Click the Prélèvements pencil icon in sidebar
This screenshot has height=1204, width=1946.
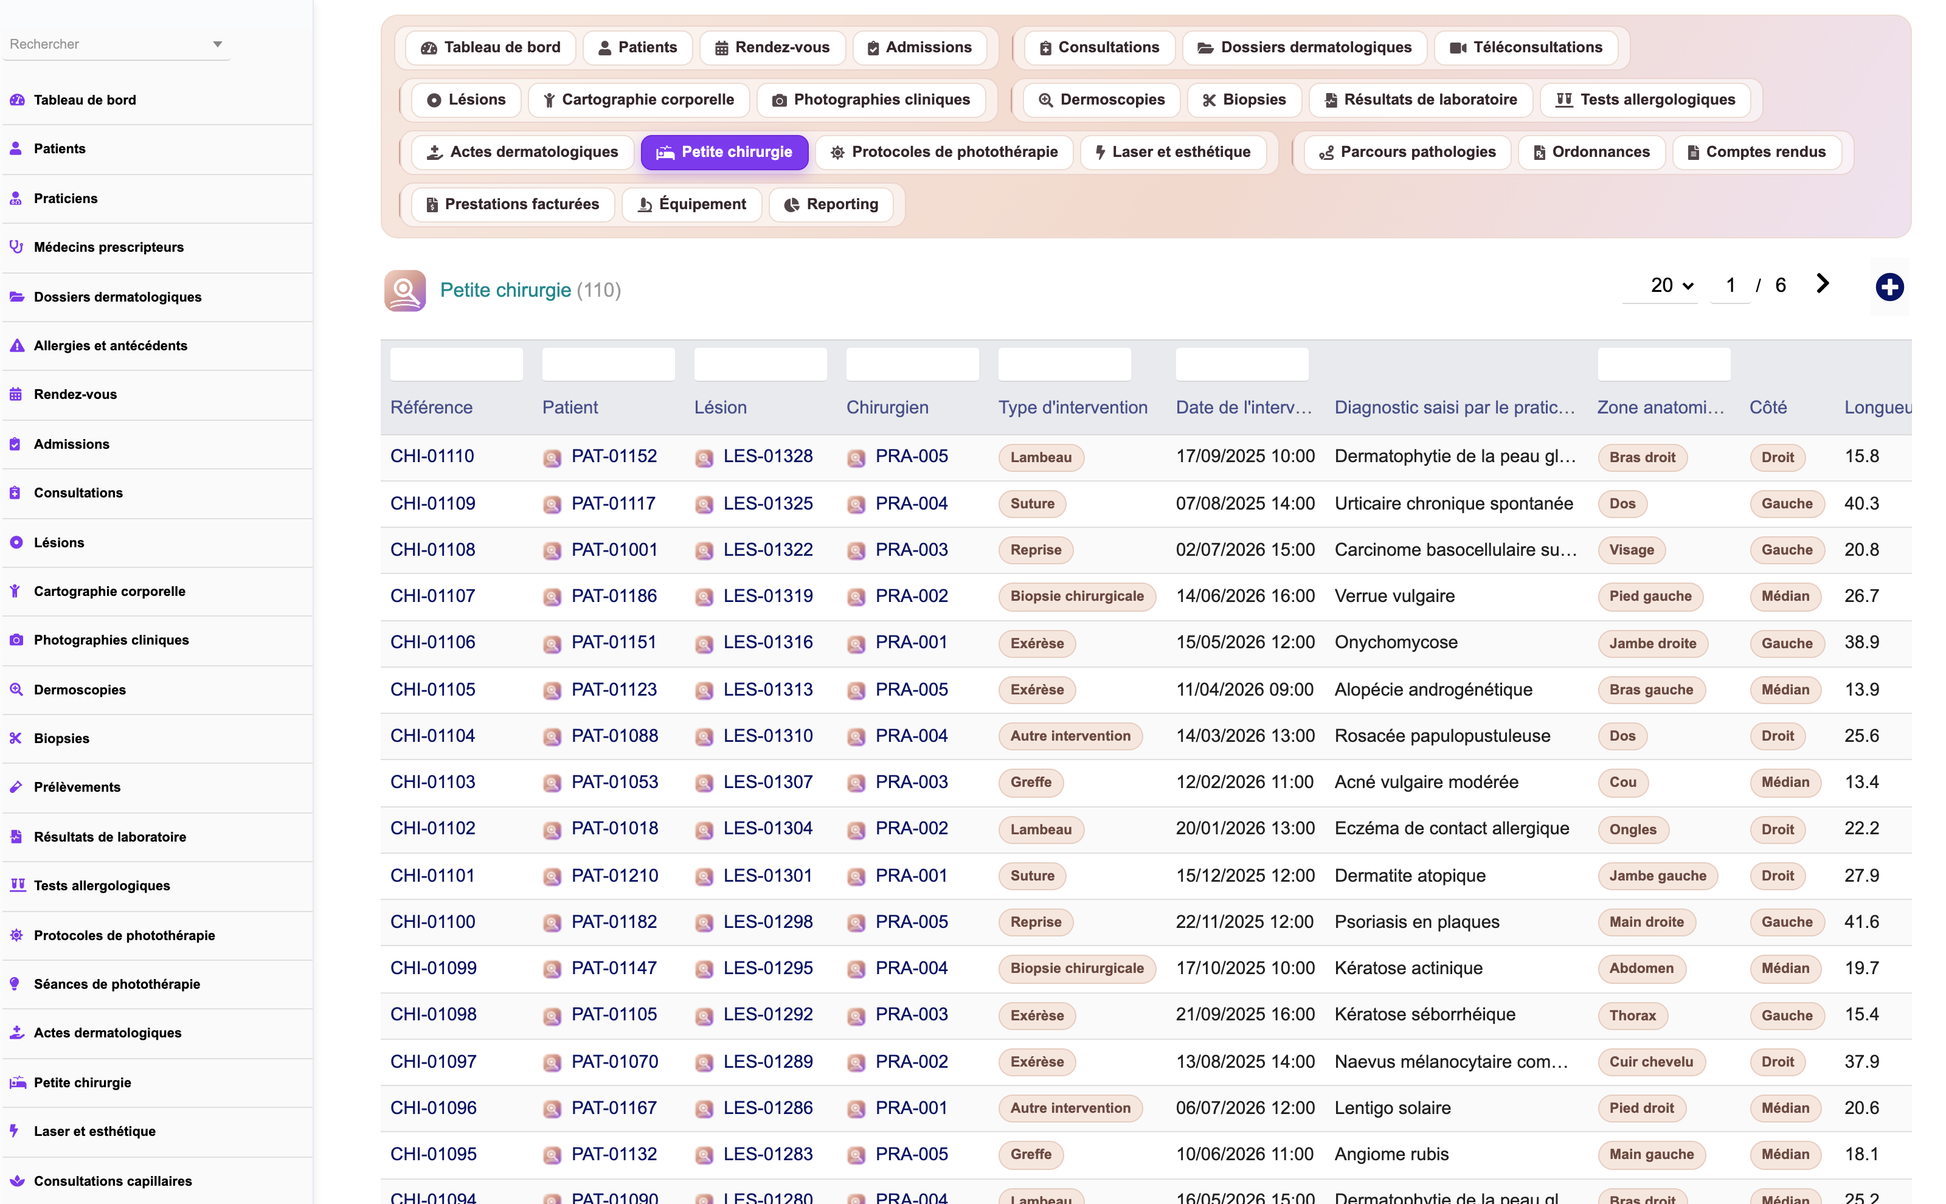pyautogui.click(x=17, y=788)
